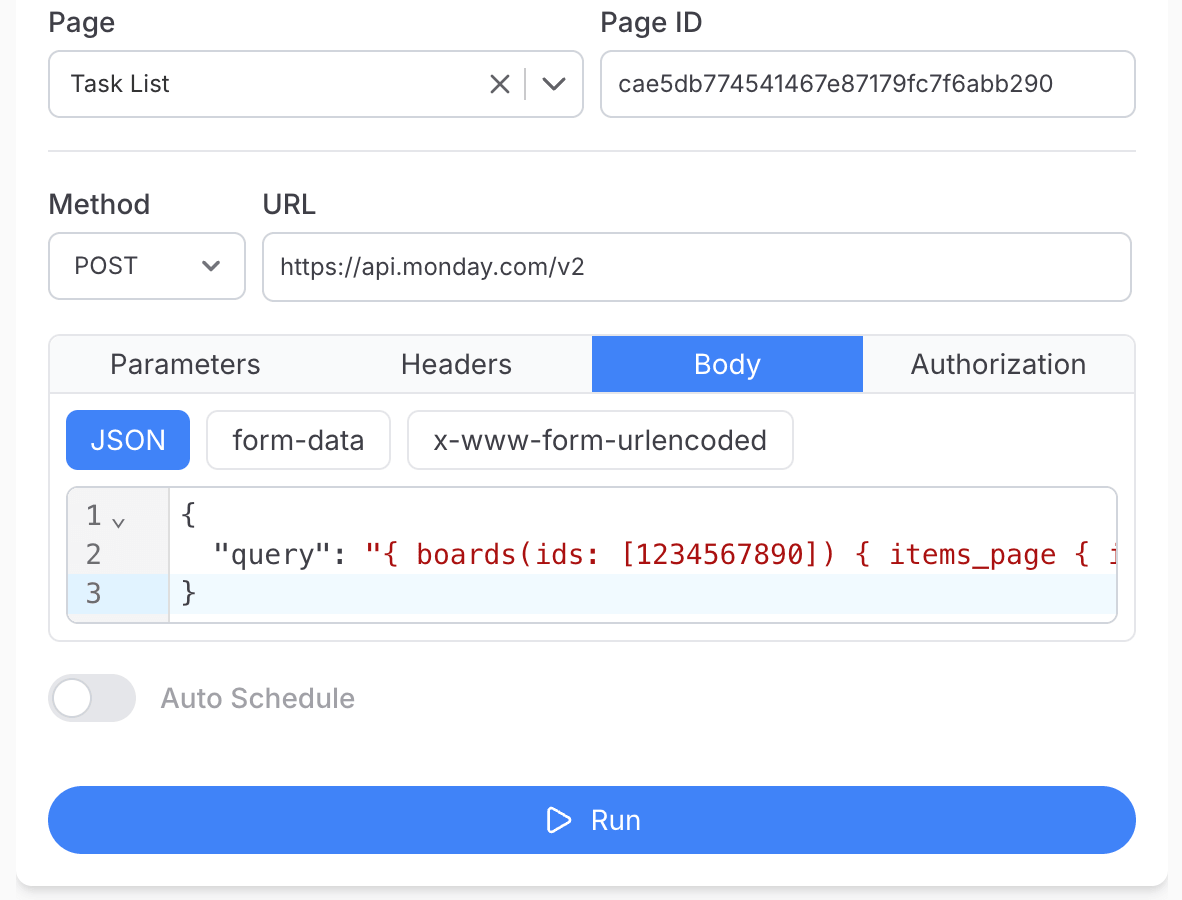Choose the JSON body type
The height and width of the screenshot is (900, 1182).
(128, 440)
